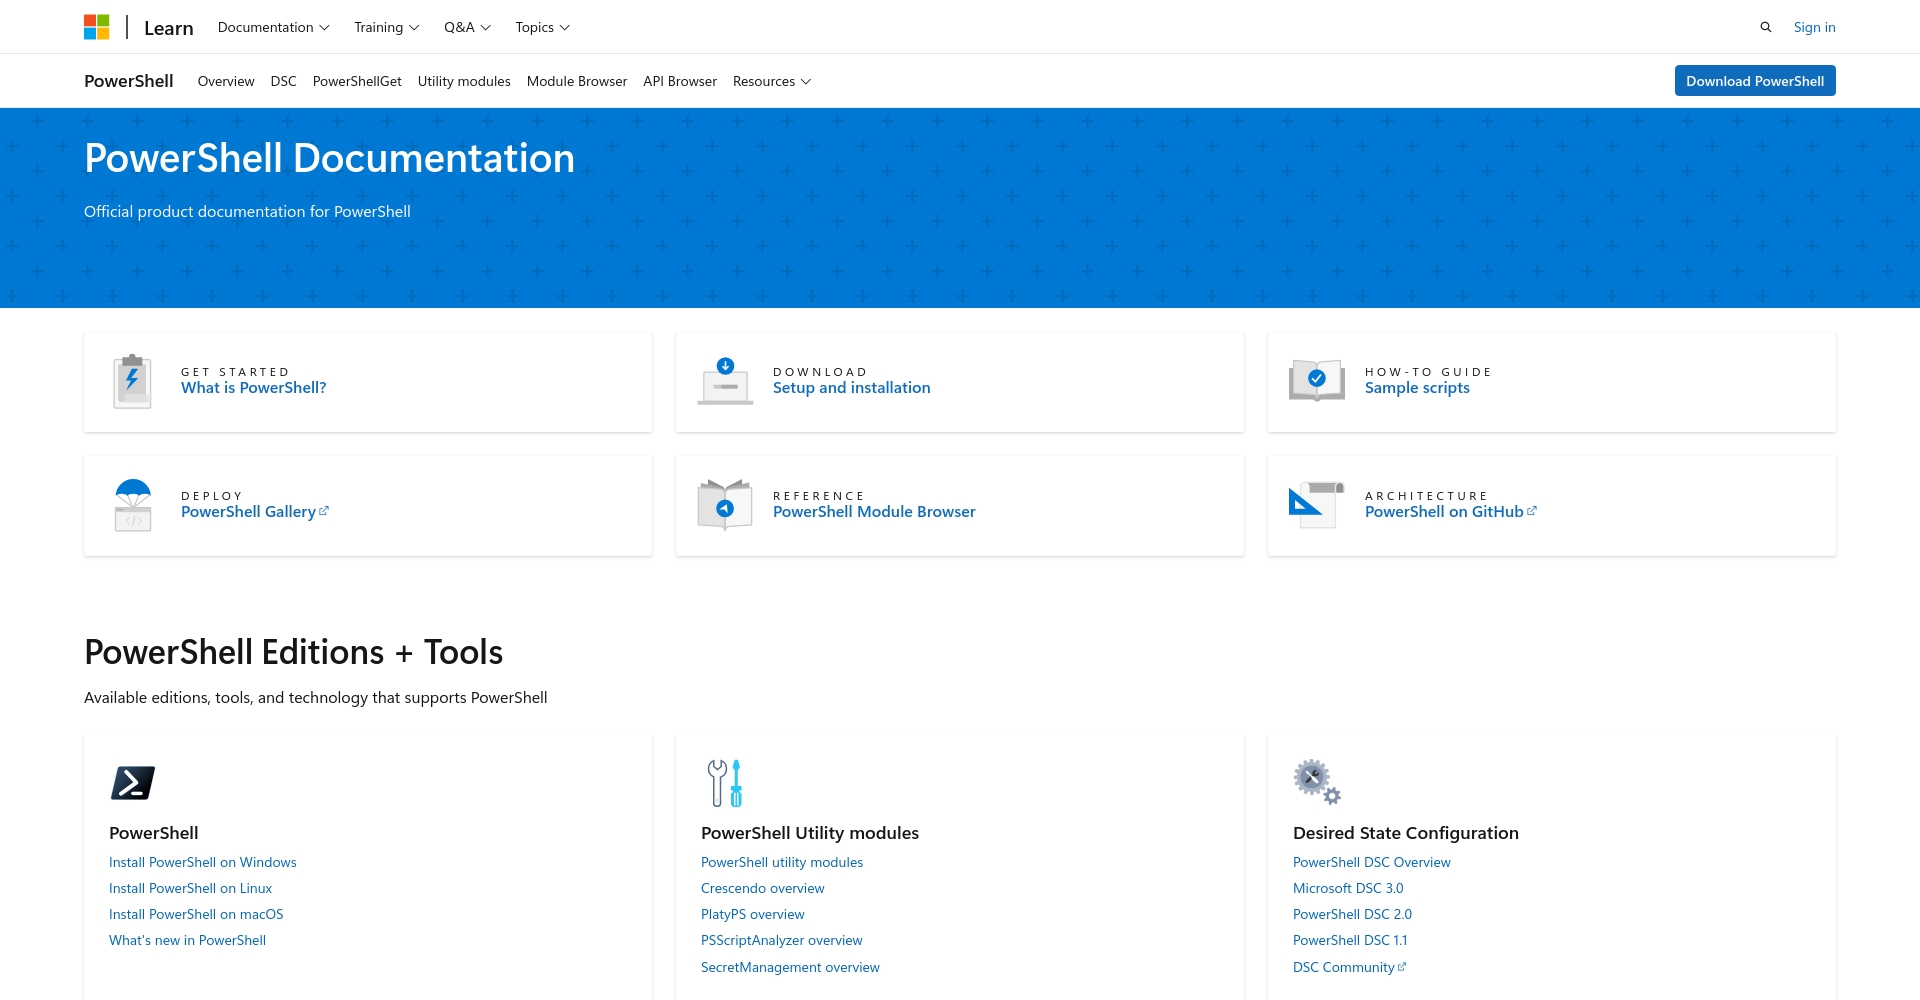Open Microsoft DSC 3.0 link
The image size is (1920, 1000).
[1348, 888]
